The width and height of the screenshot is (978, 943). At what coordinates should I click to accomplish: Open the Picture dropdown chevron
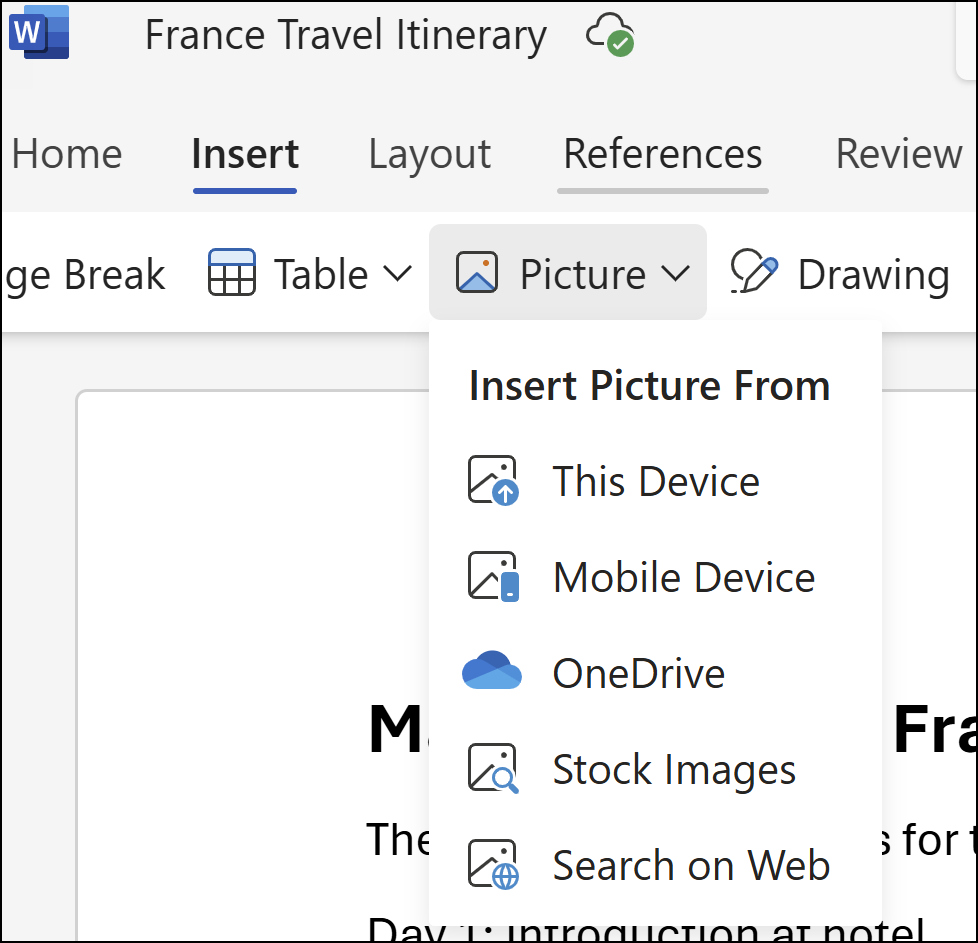pyautogui.click(x=680, y=271)
